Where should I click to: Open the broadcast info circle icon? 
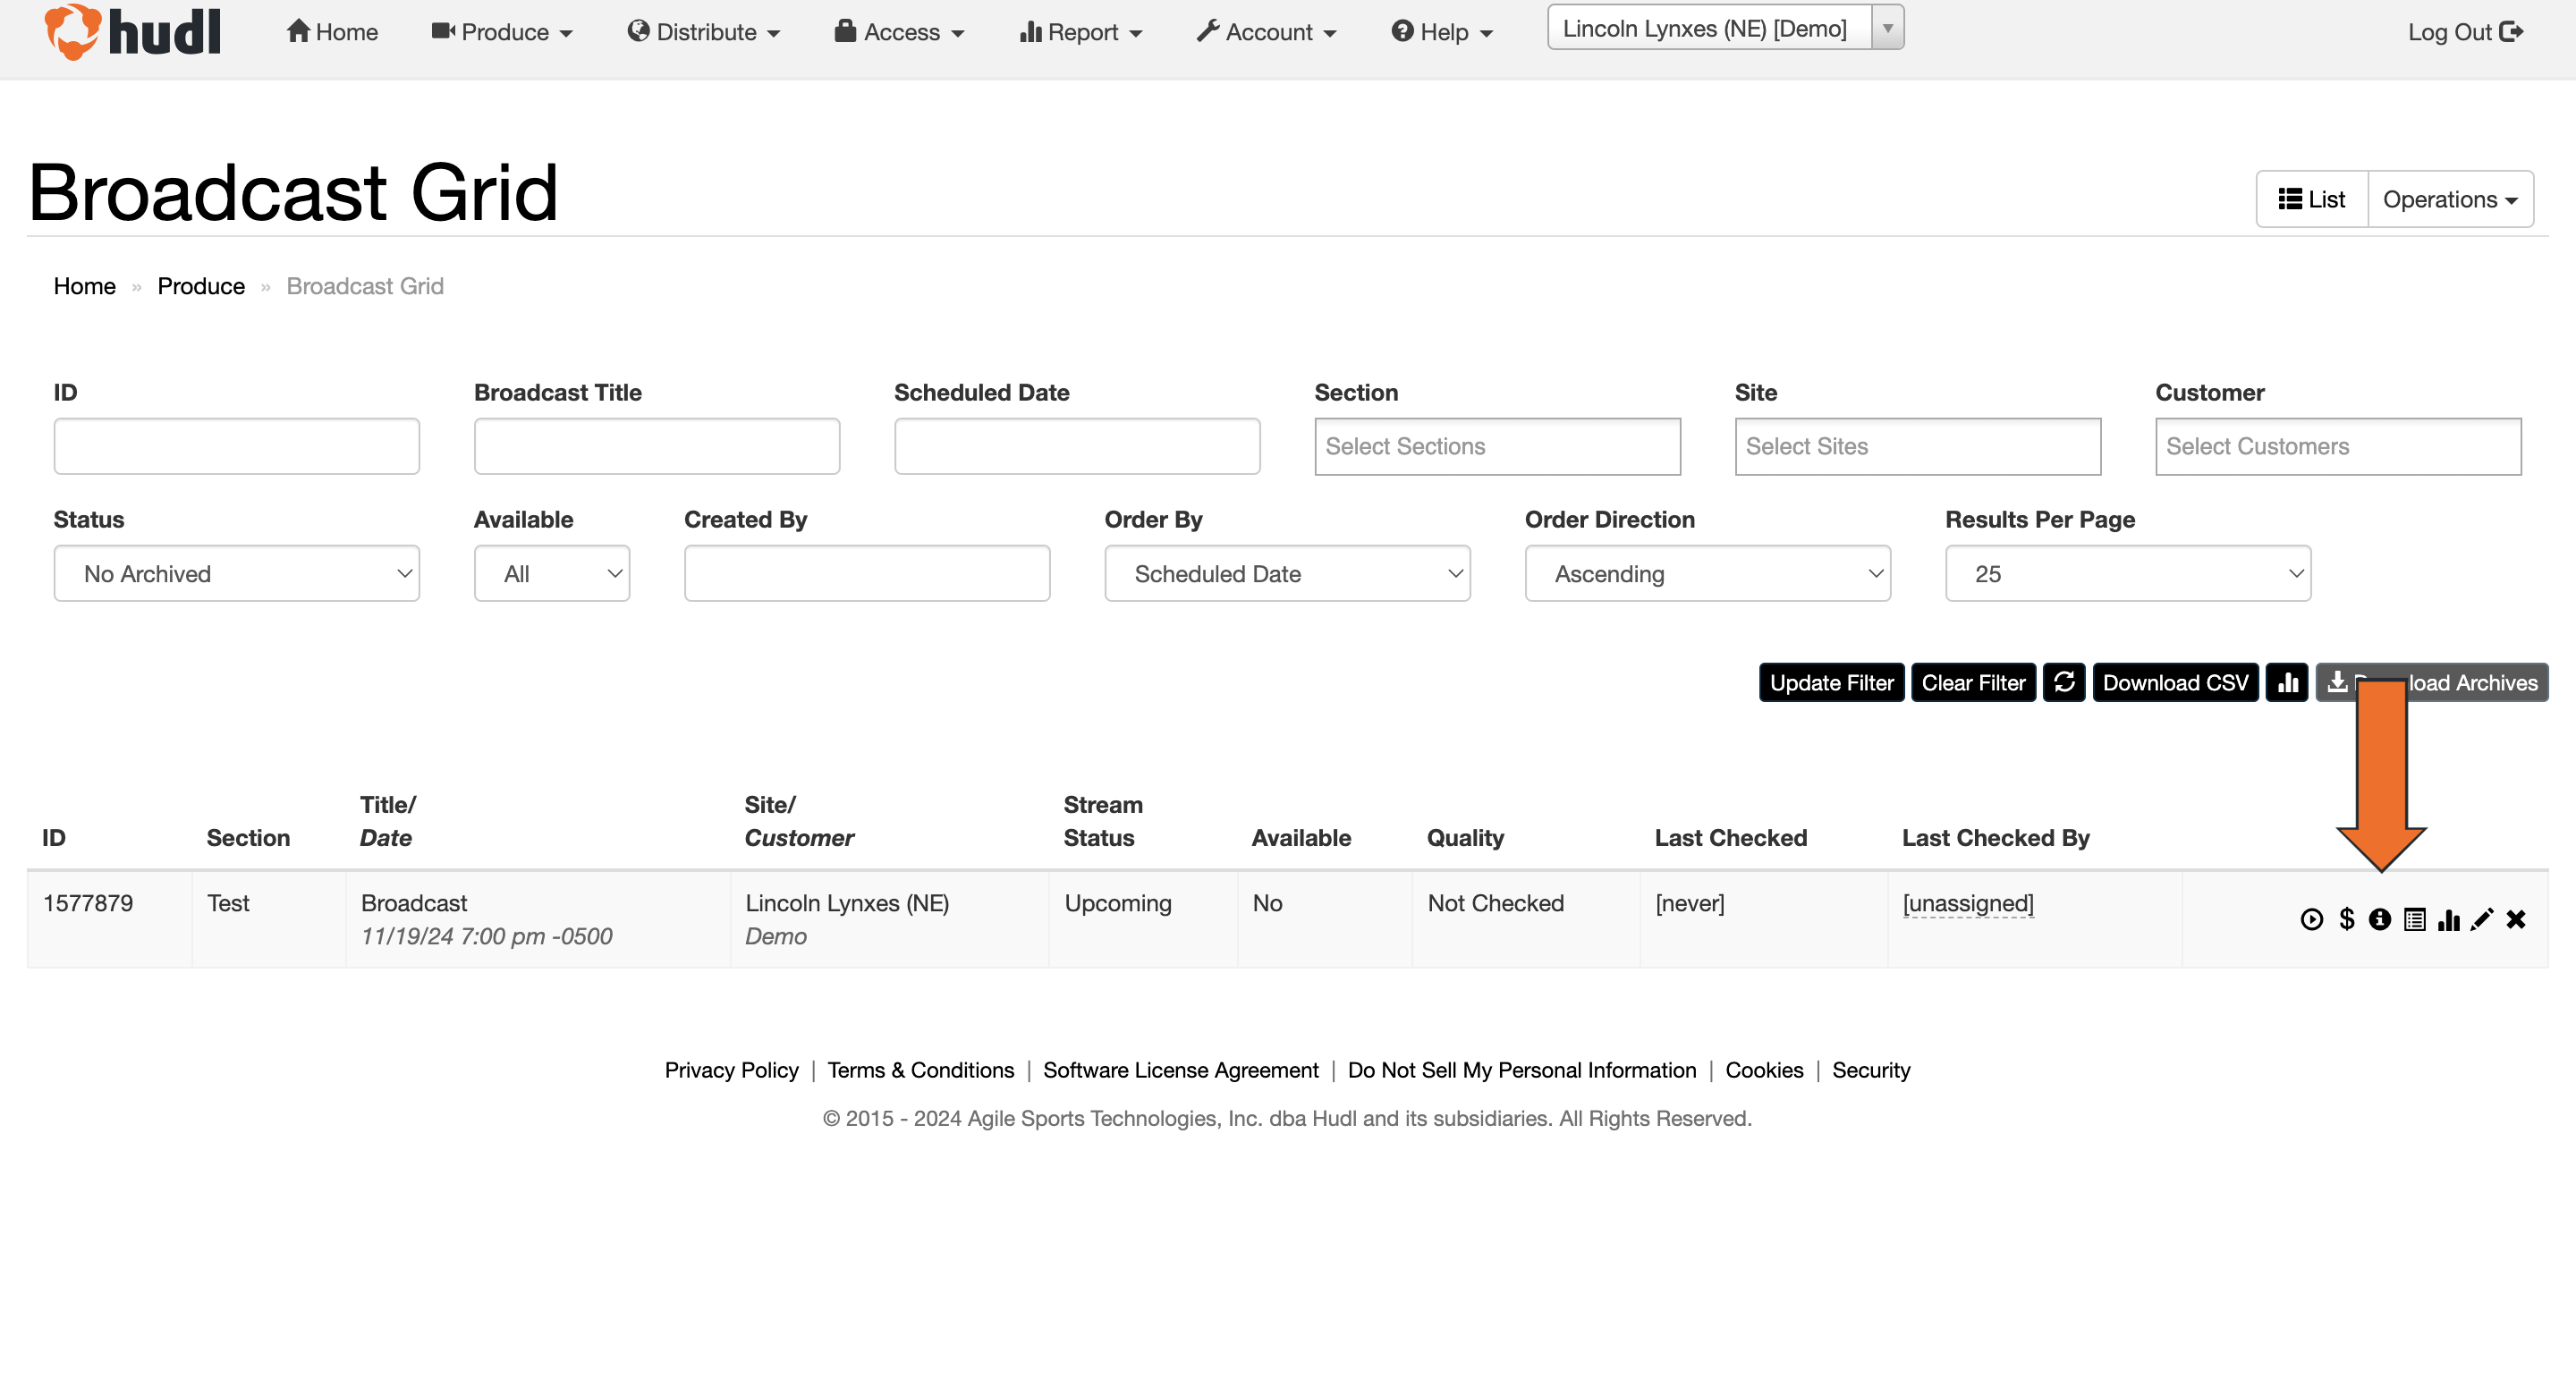coord(2380,919)
